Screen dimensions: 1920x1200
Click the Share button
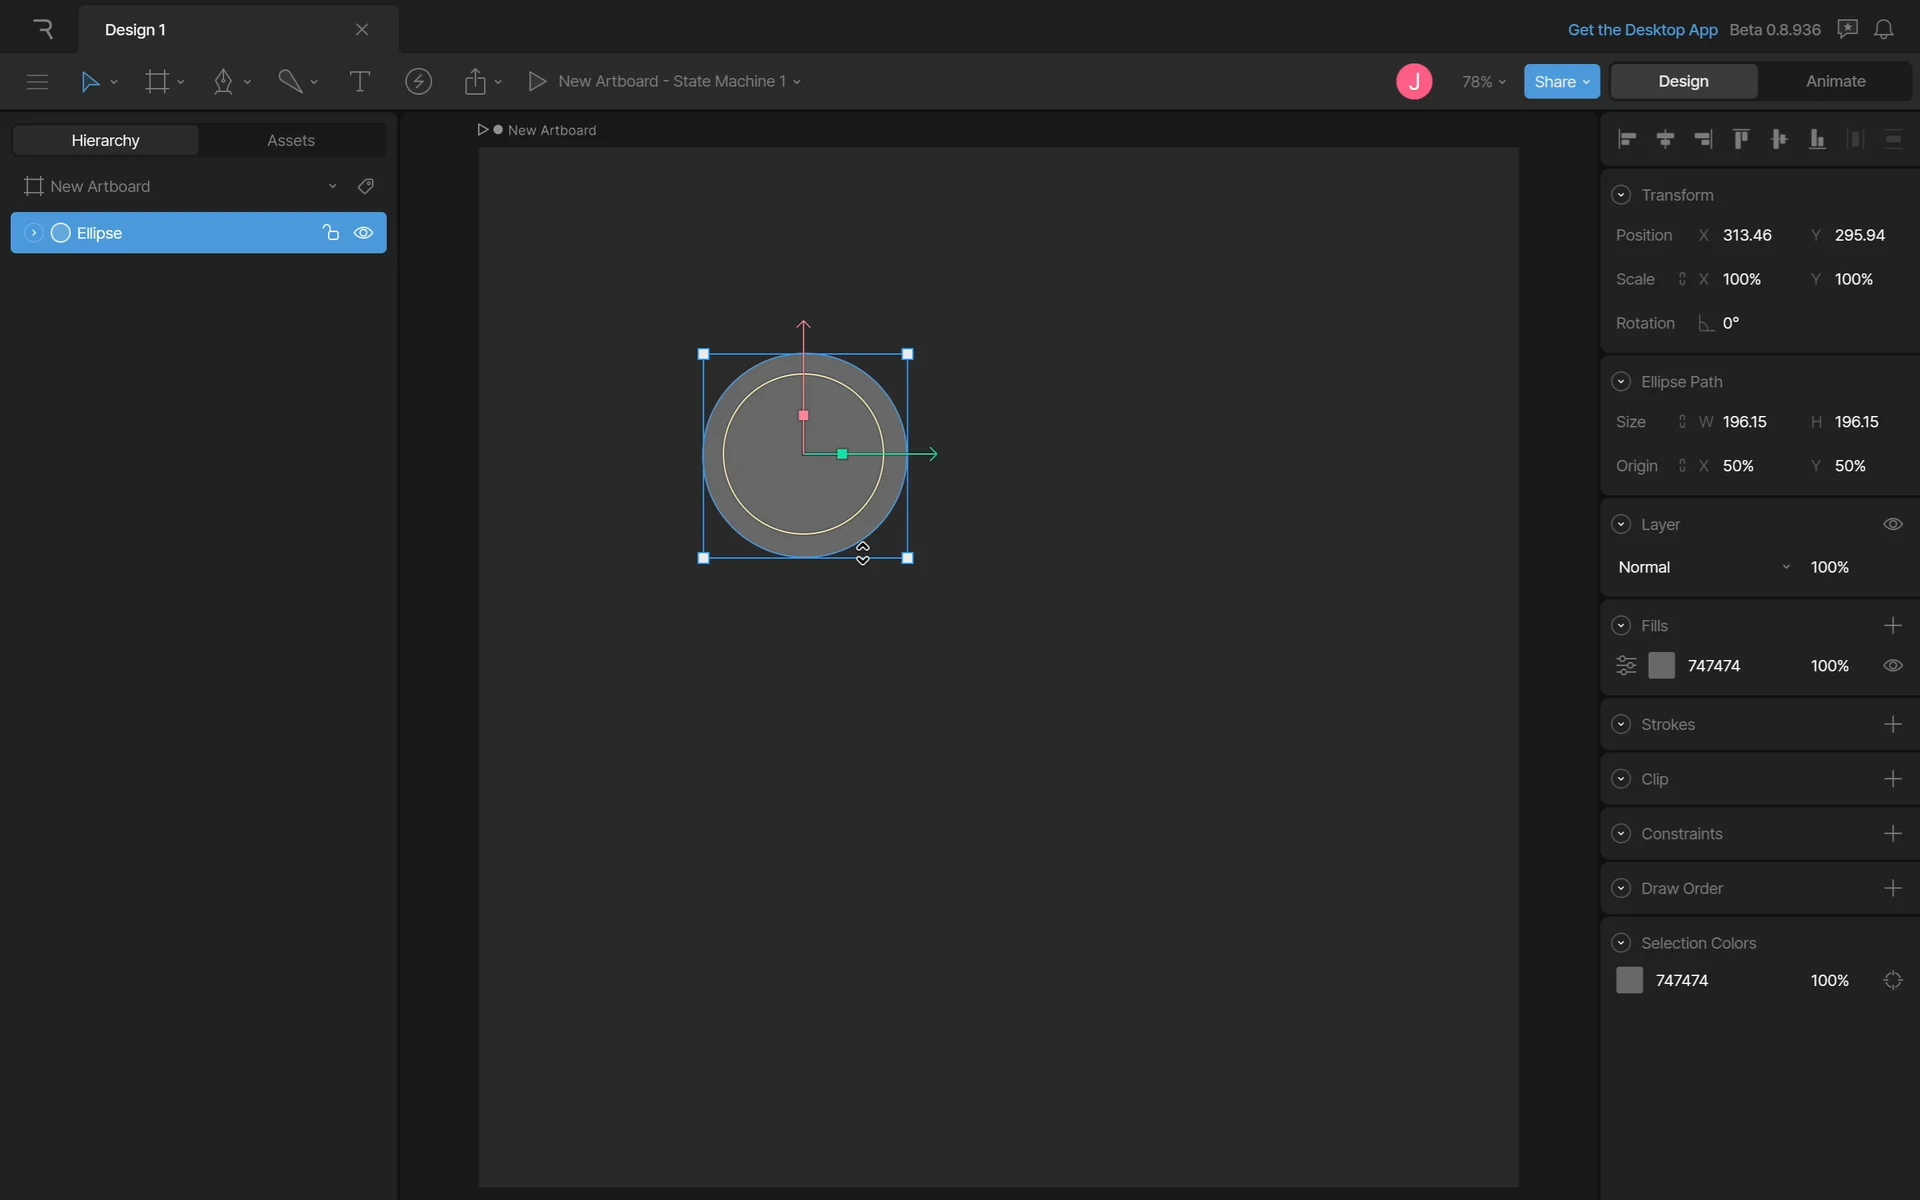pos(1561,81)
